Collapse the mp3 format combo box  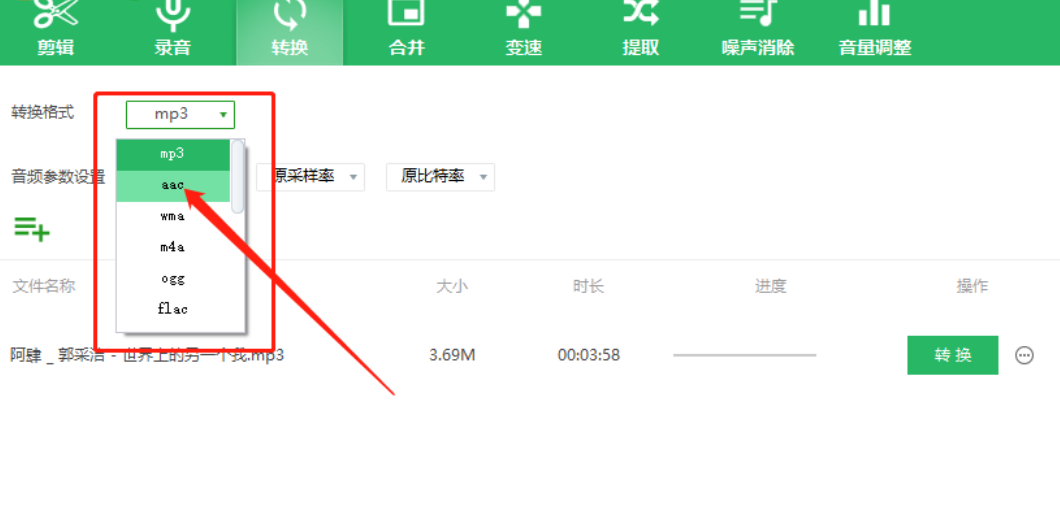point(180,115)
